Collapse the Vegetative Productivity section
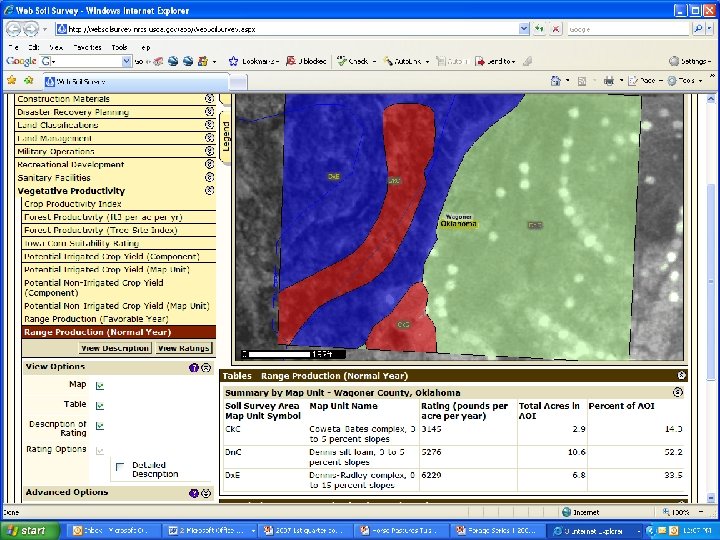Image resolution: width=720 pixels, height=540 pixels. coord(209,190)
